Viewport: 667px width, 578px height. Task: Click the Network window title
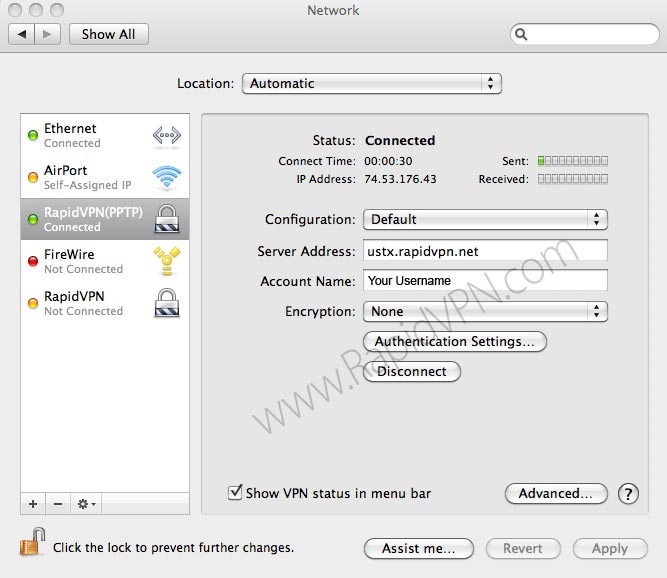[x=333, y=10]
